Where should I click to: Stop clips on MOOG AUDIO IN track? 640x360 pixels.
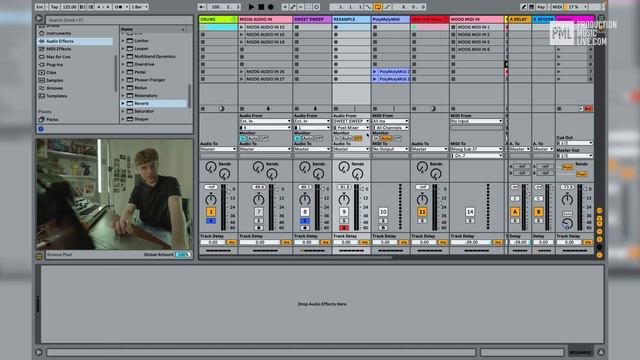tap(242, 109)
